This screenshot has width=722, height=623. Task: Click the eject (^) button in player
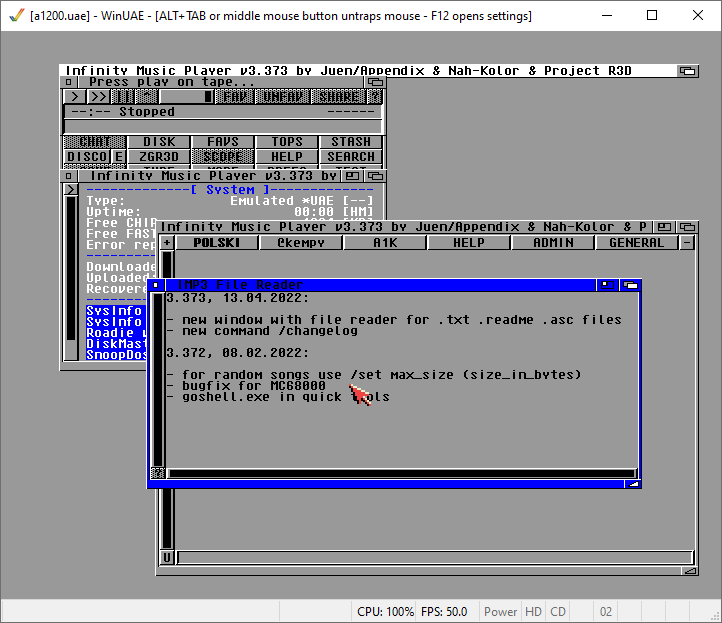pos(147,97)
